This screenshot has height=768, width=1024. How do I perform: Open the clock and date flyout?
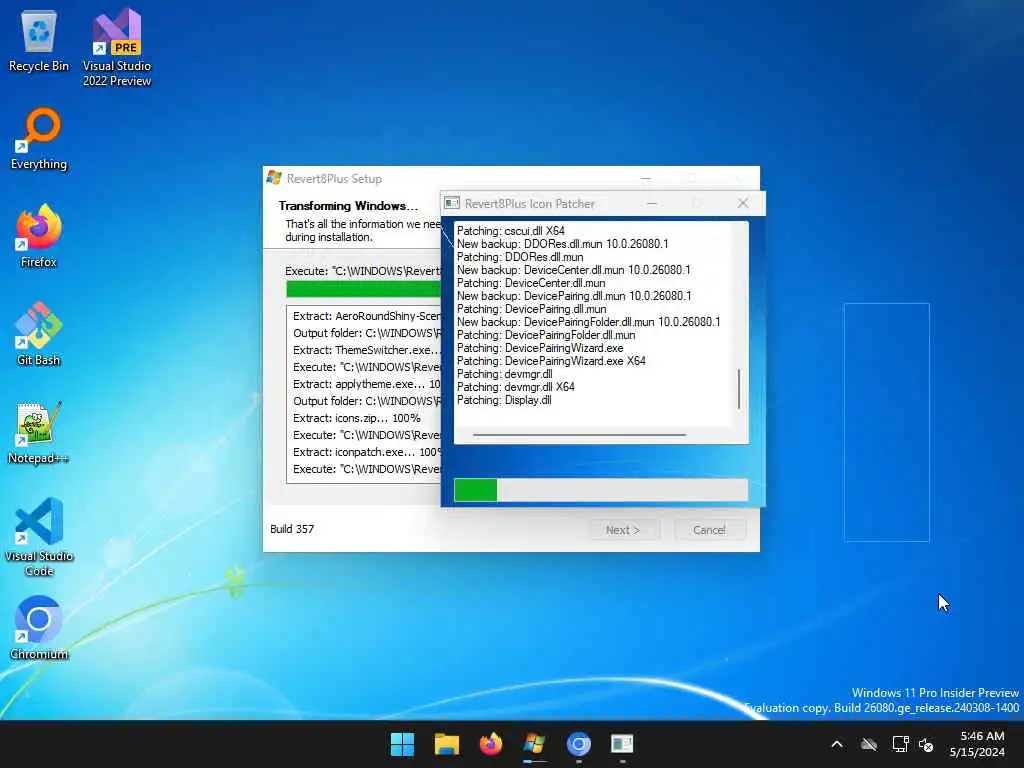pyautogui.click(x=978, y=744)
